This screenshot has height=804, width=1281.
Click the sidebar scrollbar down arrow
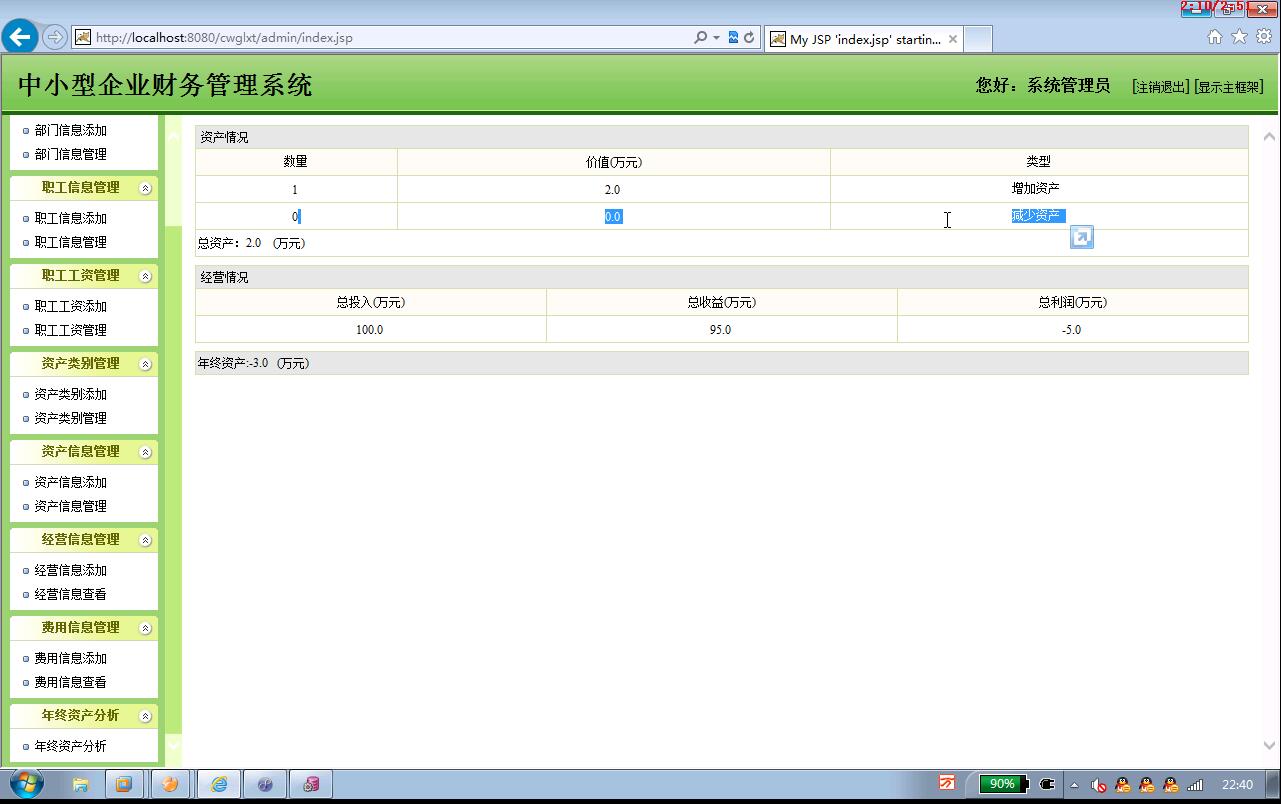[174, 744]
